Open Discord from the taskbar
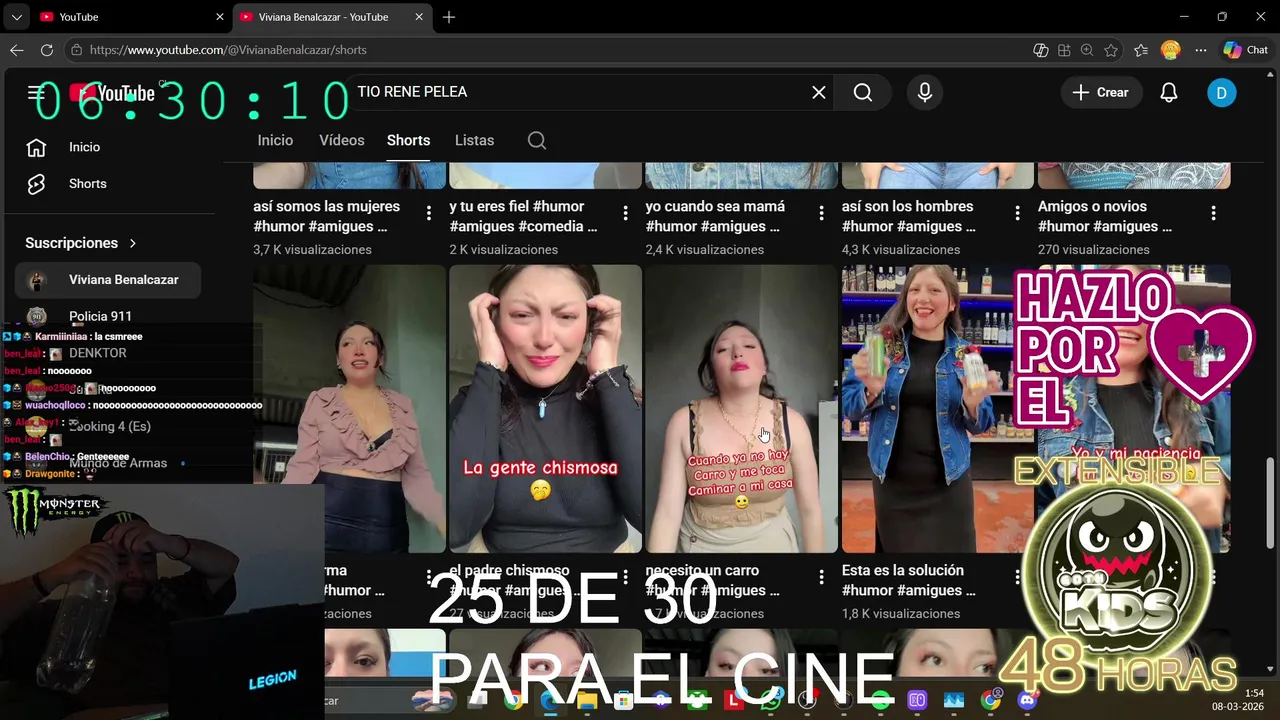Screen dimensions: 1280x720 pos(1027,701)
